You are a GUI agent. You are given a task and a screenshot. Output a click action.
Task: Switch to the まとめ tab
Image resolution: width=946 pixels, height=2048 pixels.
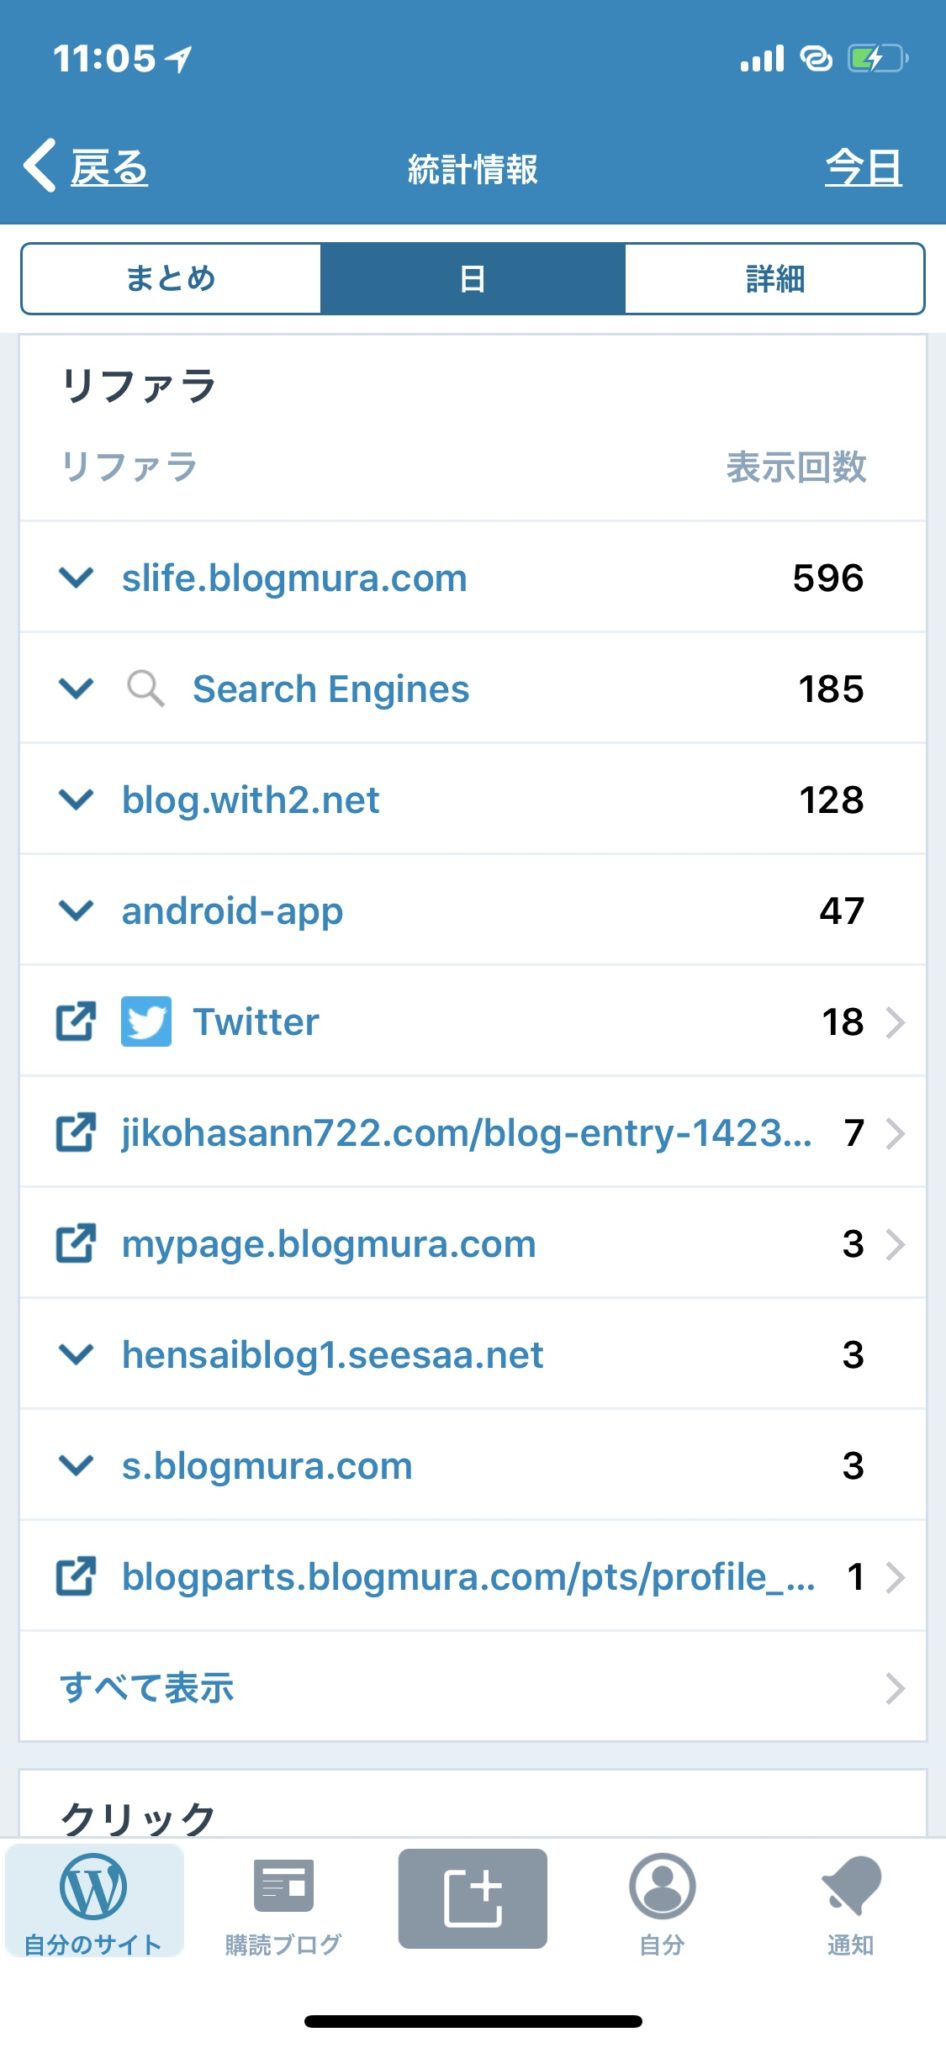click(x=171, y=278)
